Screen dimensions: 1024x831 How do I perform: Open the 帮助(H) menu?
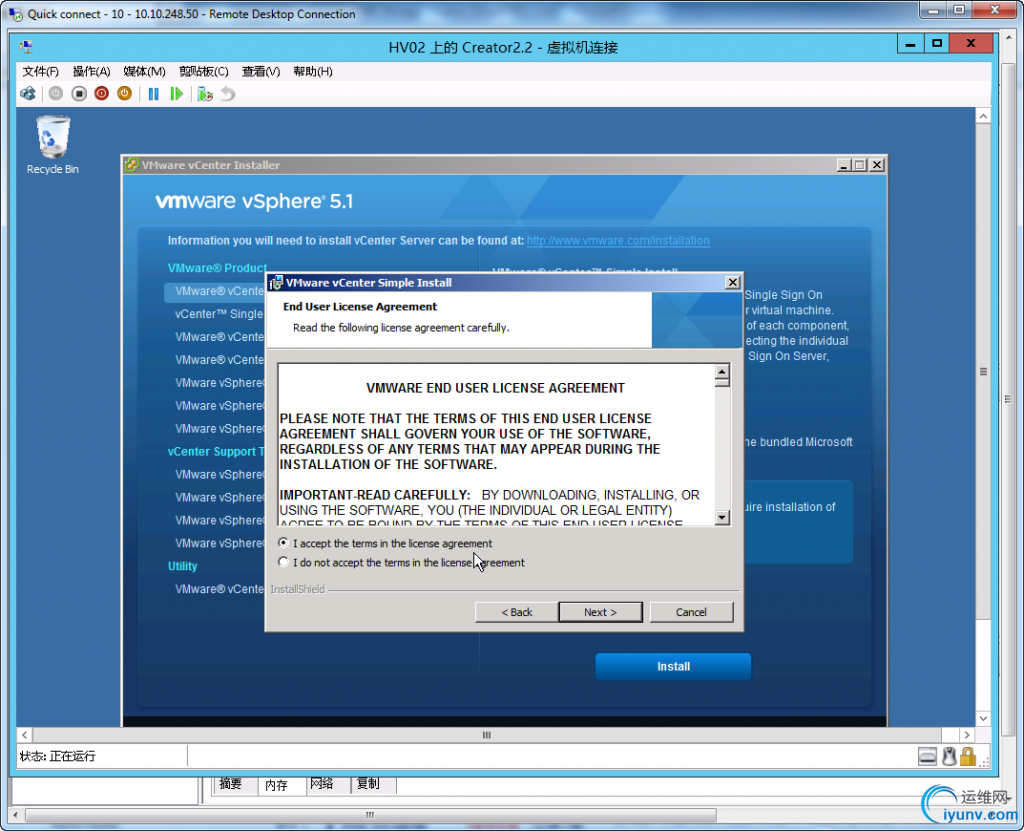(x=313, y=71)
